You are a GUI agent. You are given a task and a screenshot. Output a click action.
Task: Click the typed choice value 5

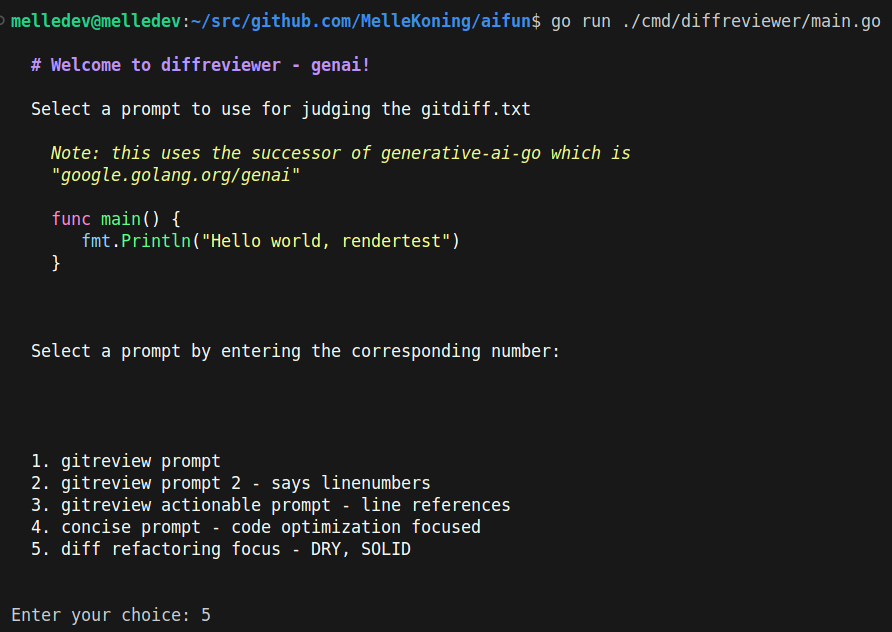click(206, 615)
